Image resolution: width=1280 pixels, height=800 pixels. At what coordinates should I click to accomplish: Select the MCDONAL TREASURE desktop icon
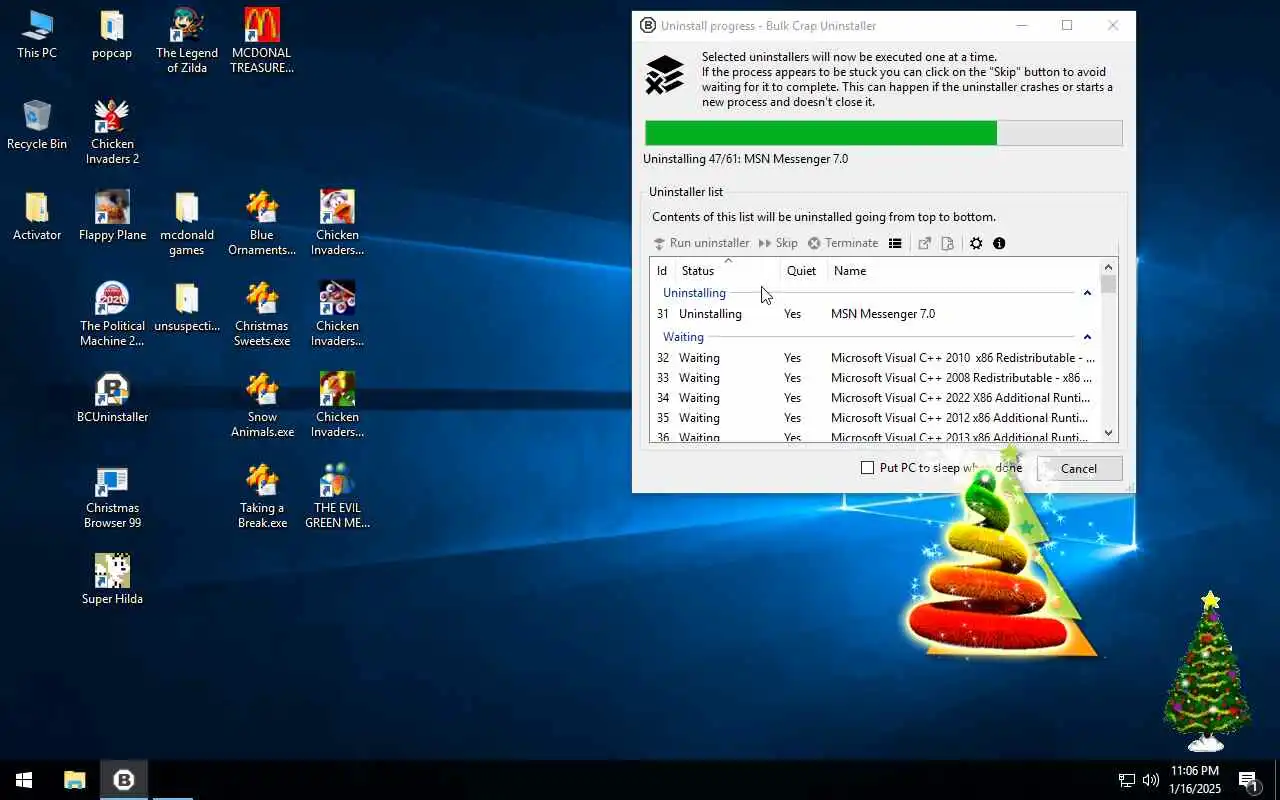[x=262, y=41]
